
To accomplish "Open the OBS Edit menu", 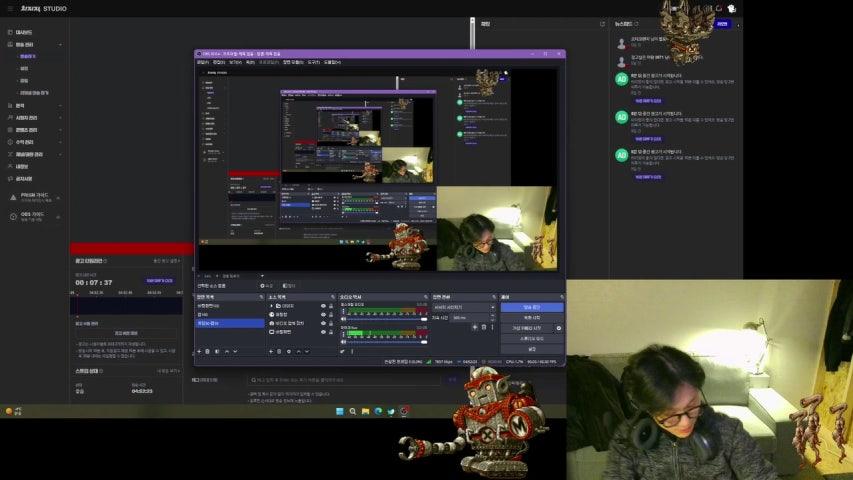I will [x=219, y=62].
